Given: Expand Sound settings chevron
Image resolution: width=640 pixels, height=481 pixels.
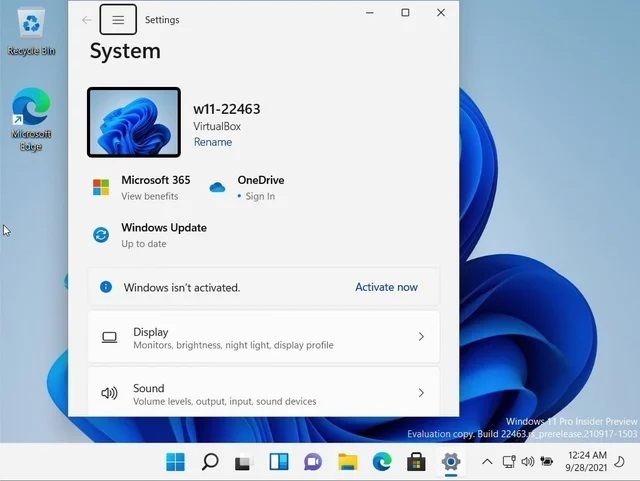Looking at the screenshot, I should [421, 393].
